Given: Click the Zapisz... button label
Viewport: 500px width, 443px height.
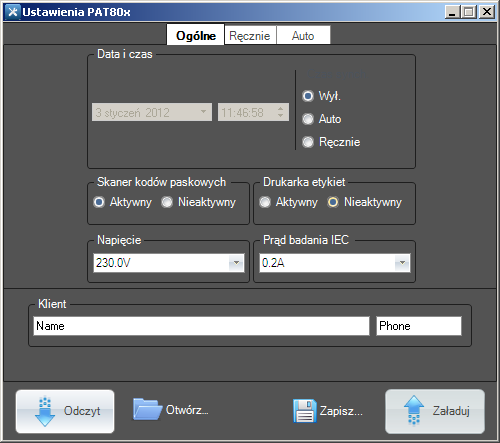Looking at the screenshot, I should coord(341,411).
